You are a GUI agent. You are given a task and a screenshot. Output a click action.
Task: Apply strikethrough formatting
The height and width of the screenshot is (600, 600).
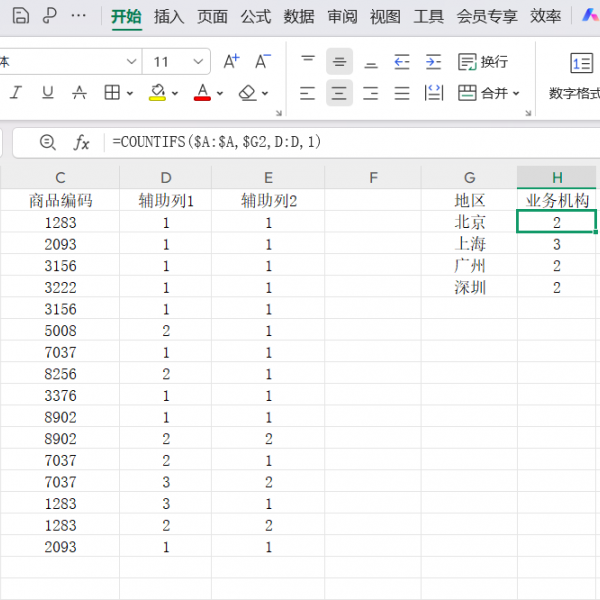80,93
